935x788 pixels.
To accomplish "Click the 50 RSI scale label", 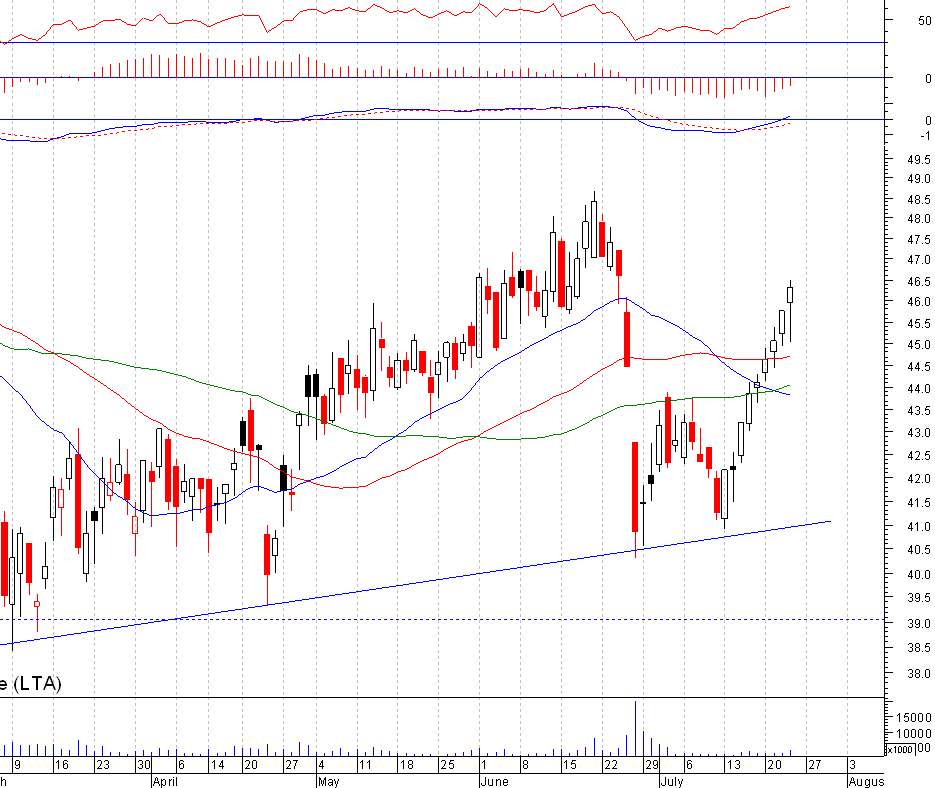I will (x=924, y=21).
